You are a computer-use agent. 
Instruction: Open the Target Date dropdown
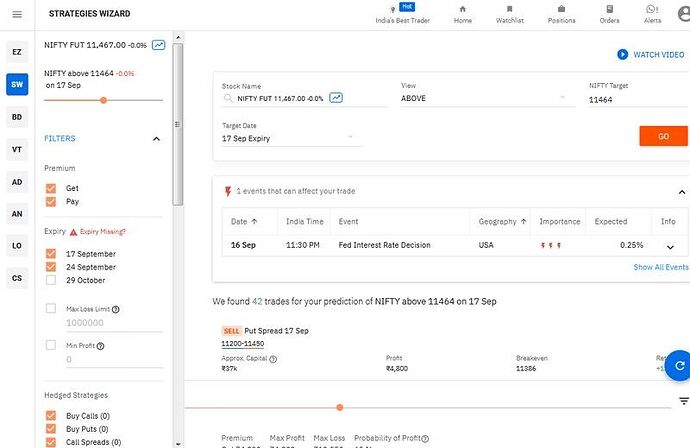pos(292,138)
